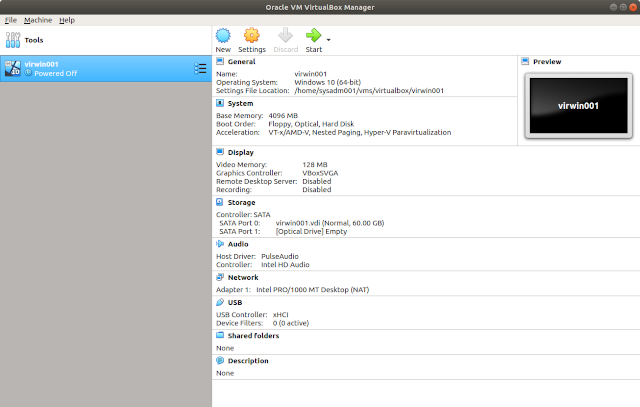This screenshot has width=640, height=407.
Task: Click the Network section icon
Action: tap(220, 277)
